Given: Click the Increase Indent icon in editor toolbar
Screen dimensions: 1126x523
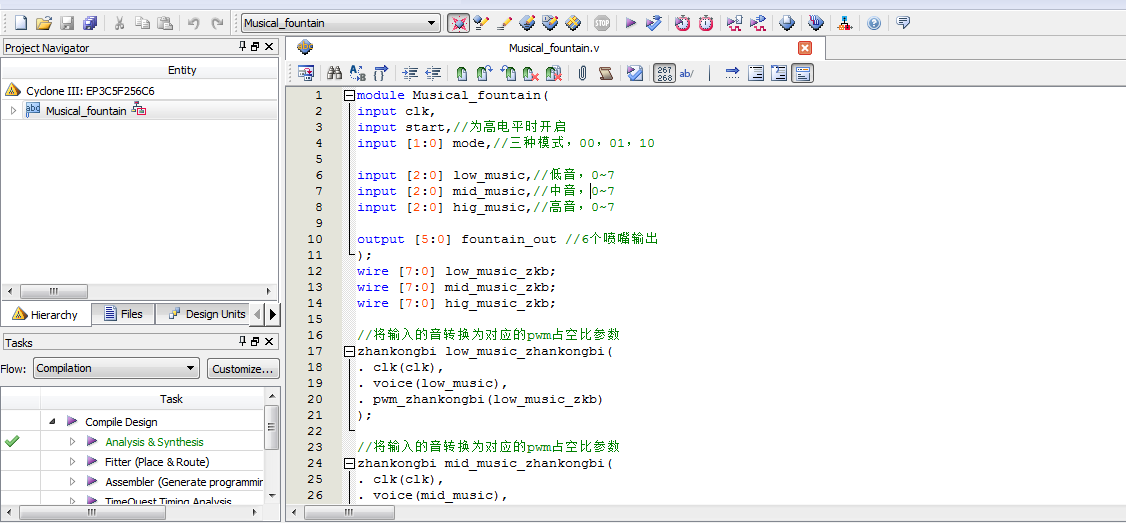Looking at the screenshot, I should click(410, 73).
